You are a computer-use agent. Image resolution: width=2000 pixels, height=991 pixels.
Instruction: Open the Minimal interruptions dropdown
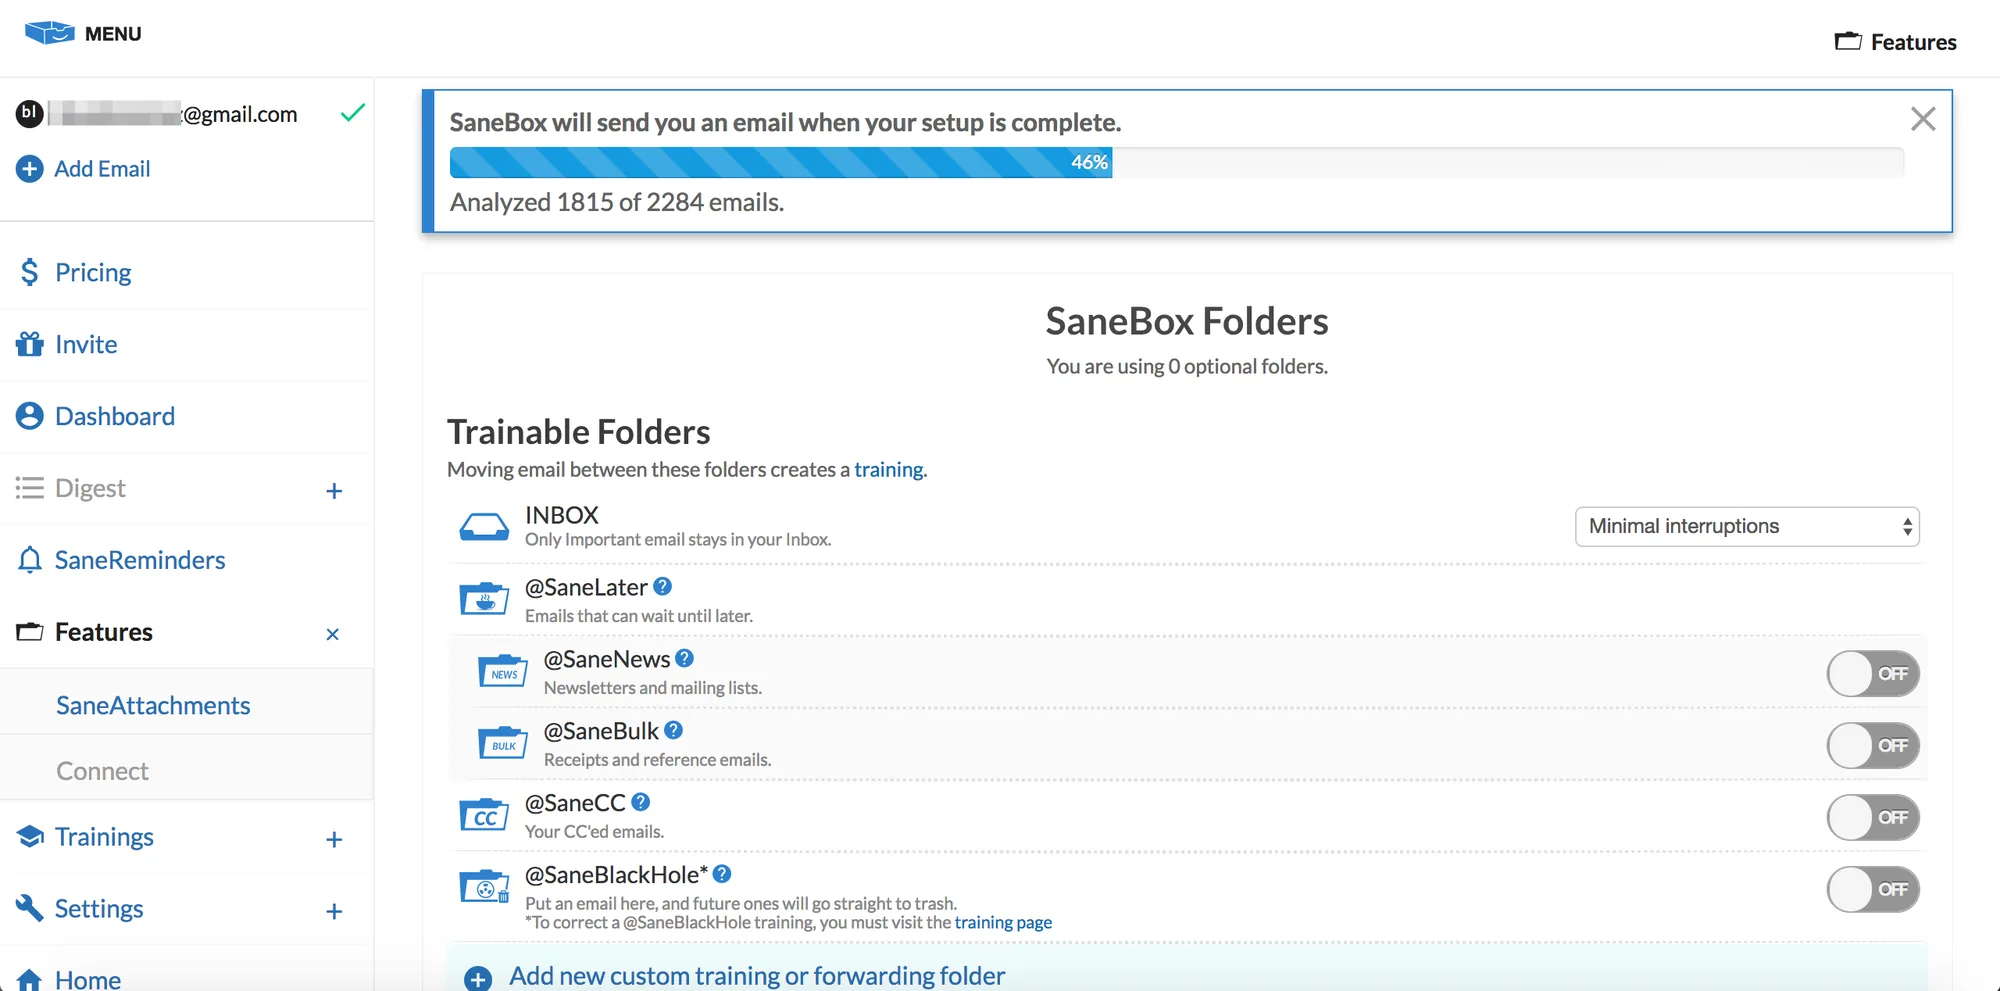click(x=1747, y=527)
